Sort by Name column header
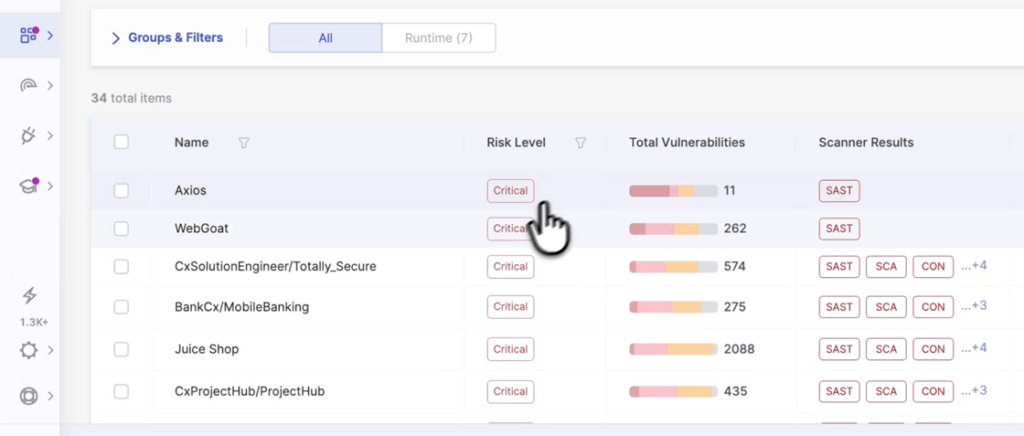This screenshot has width=1024, height=436. pos(191,142)
